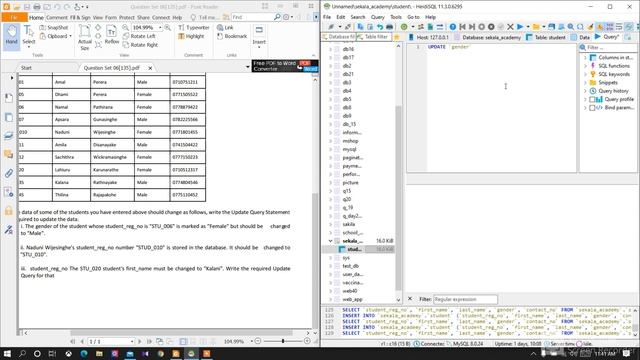Expand the Snippets helper node
The height and width of the screenshot is (360, 640).
585,82
